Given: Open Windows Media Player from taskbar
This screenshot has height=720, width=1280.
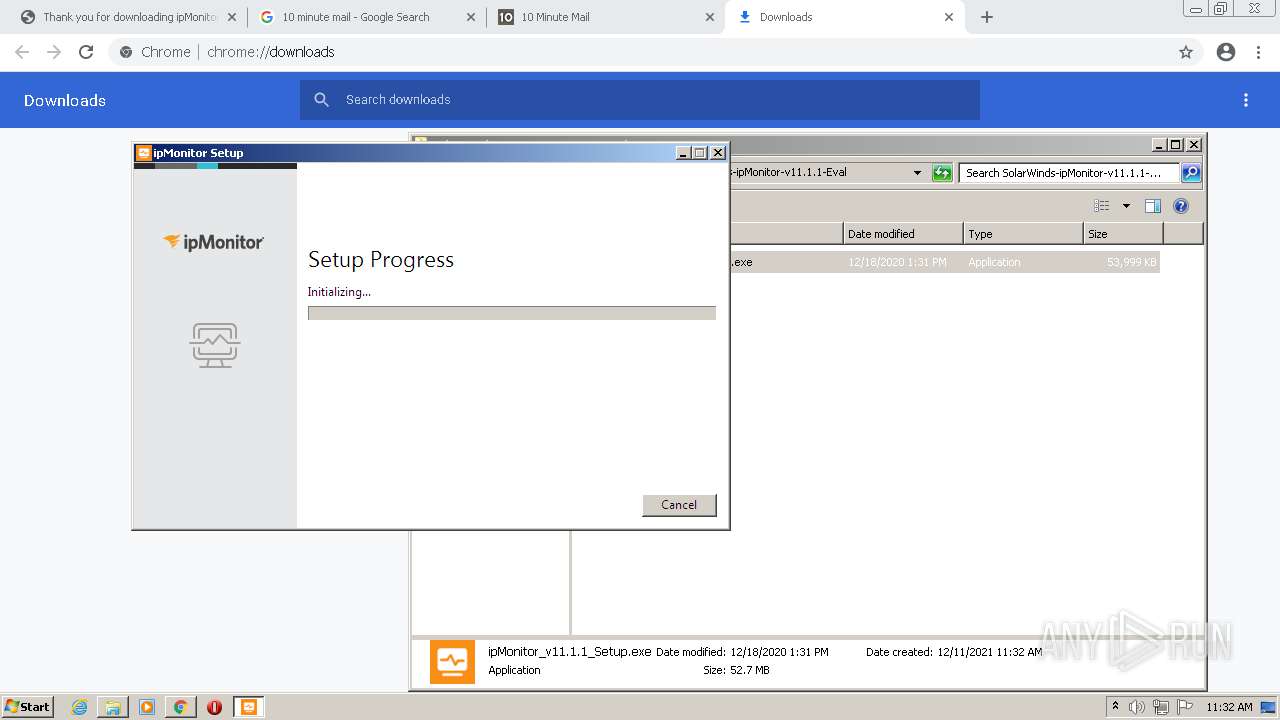Looking at the screenshot, I should 147,707.
